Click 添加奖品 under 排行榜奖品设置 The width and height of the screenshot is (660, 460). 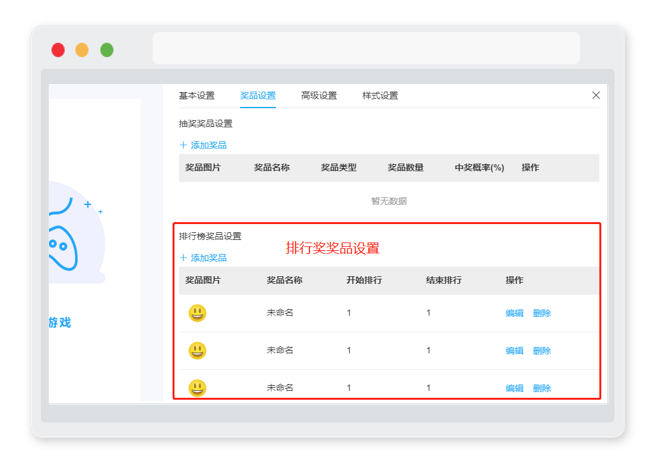(x=208, y=258)
